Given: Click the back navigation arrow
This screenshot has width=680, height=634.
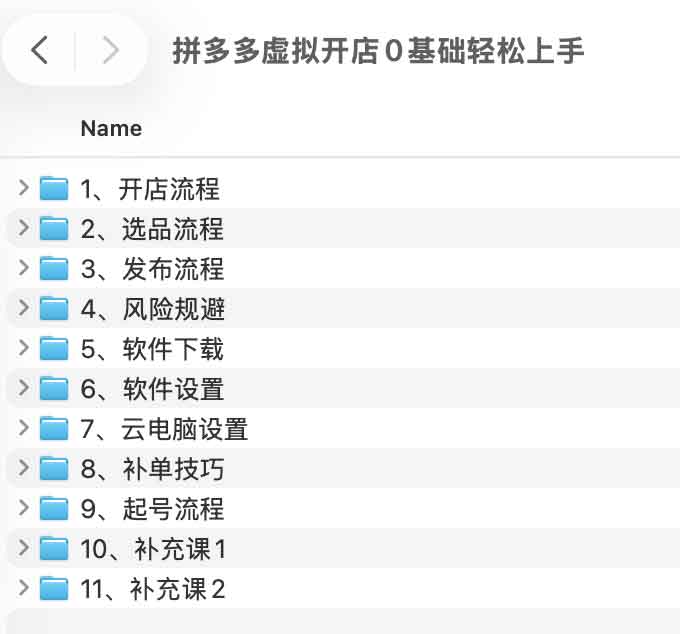Looking at the screenshot, I should pos(39,50).
